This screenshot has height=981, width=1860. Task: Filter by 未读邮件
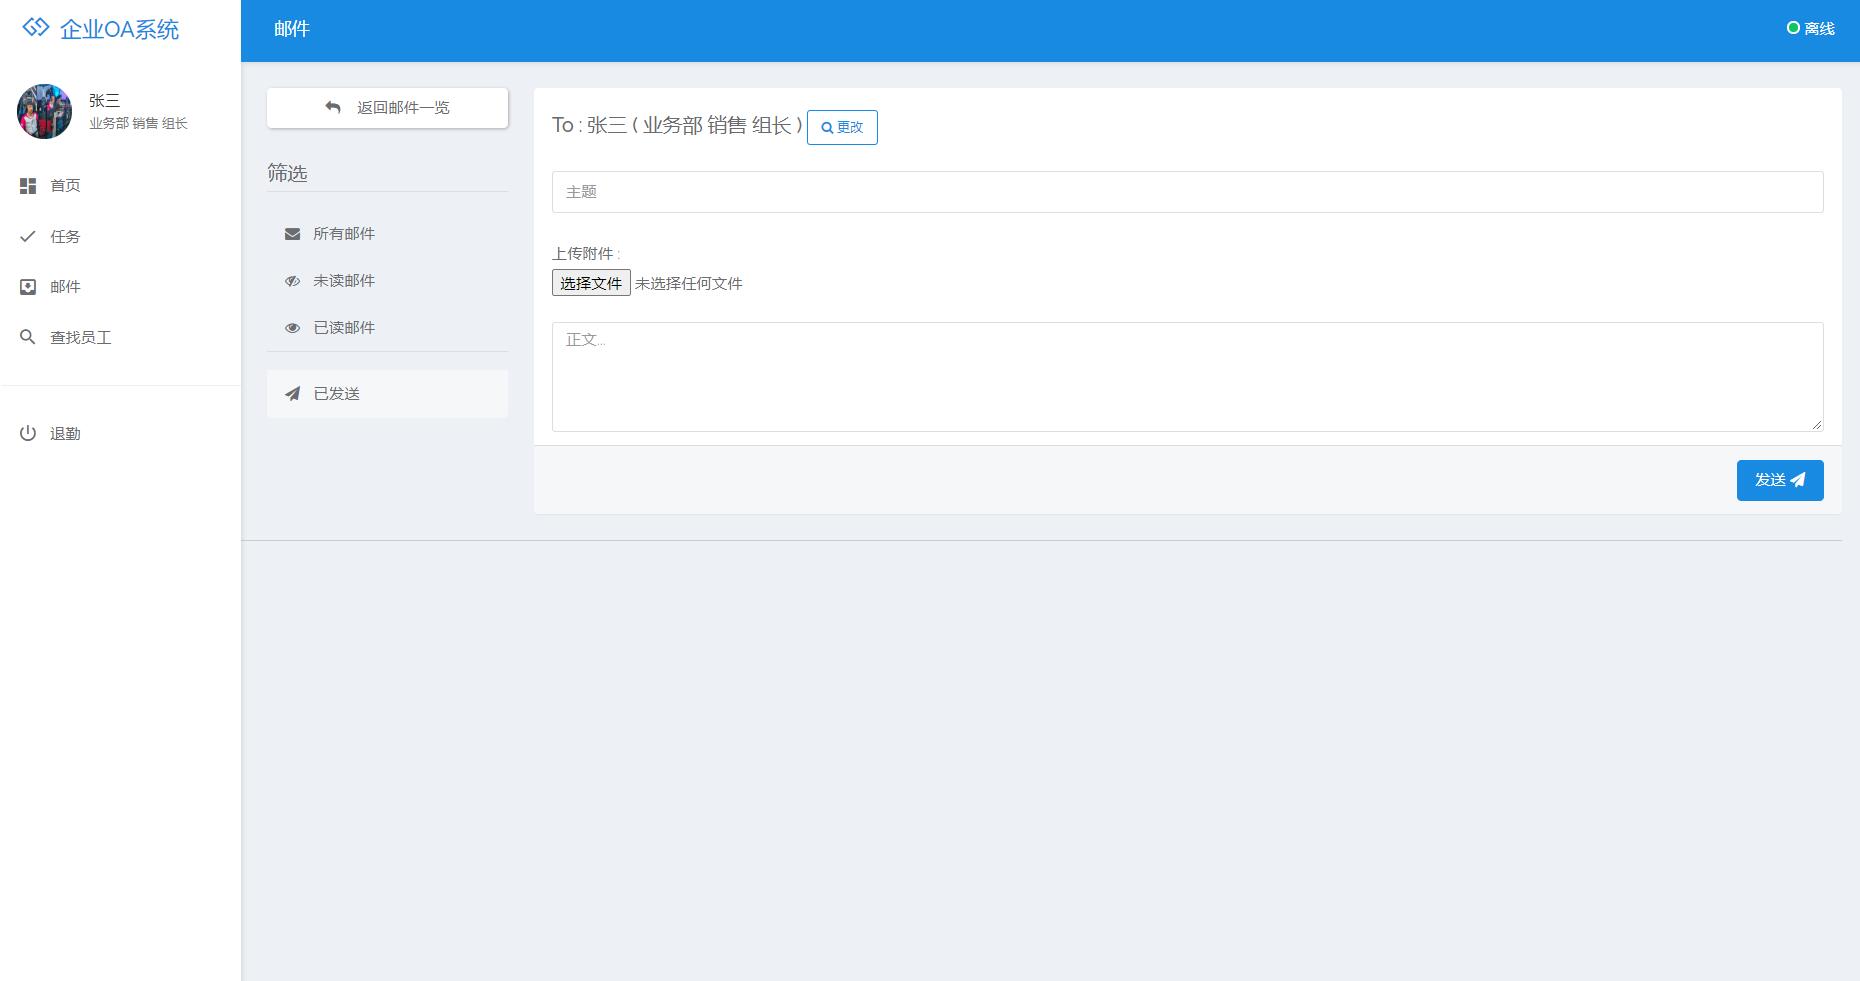click(387, 281)
